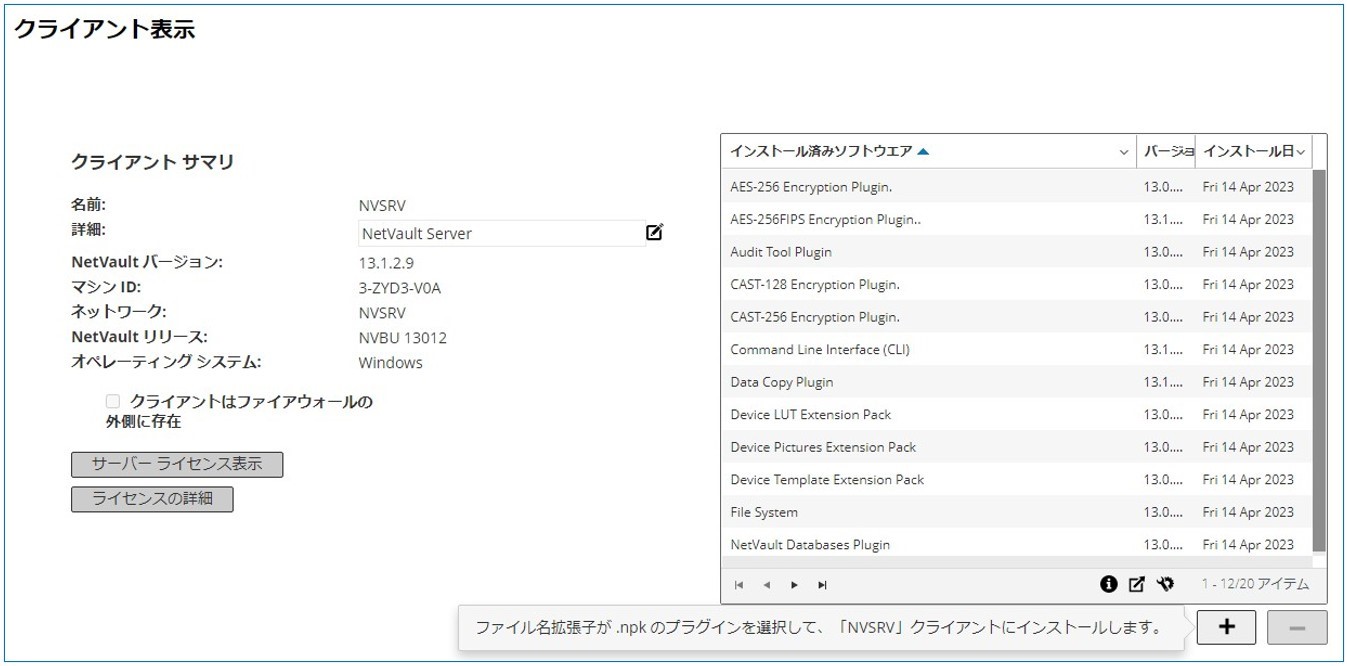Select Command Line Interface (CLI) row
1347x666 pixels.
click(1016, 349)
